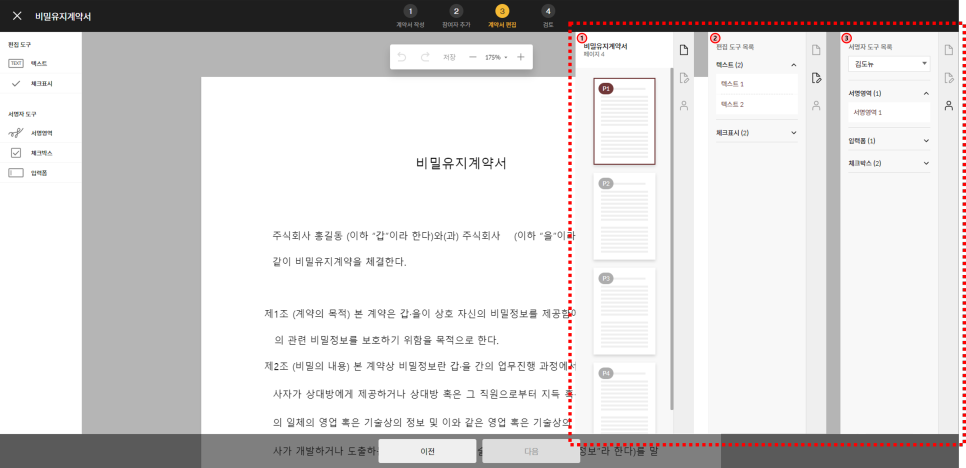Image resolution: width=966 pixels, height=468 pixels.
Task: Select the 텍스트 1 list item
Action: coord(757,84)
